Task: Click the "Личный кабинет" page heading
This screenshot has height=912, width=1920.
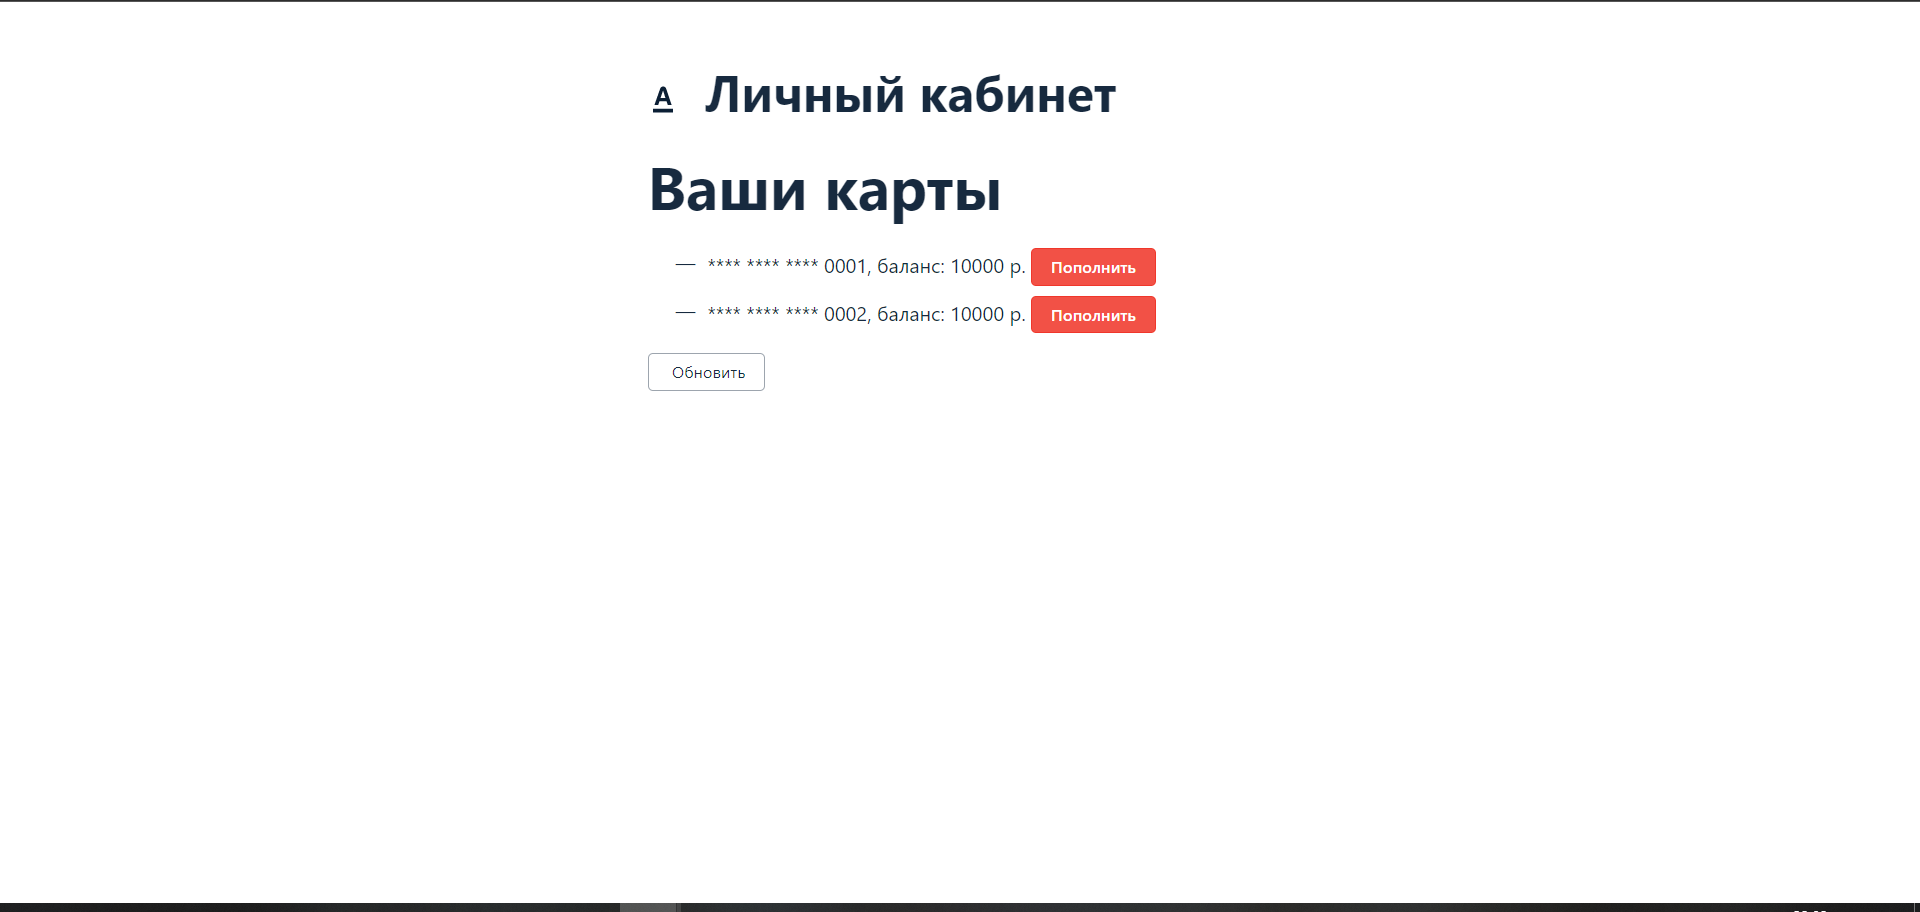Action: tap(910, 94)
